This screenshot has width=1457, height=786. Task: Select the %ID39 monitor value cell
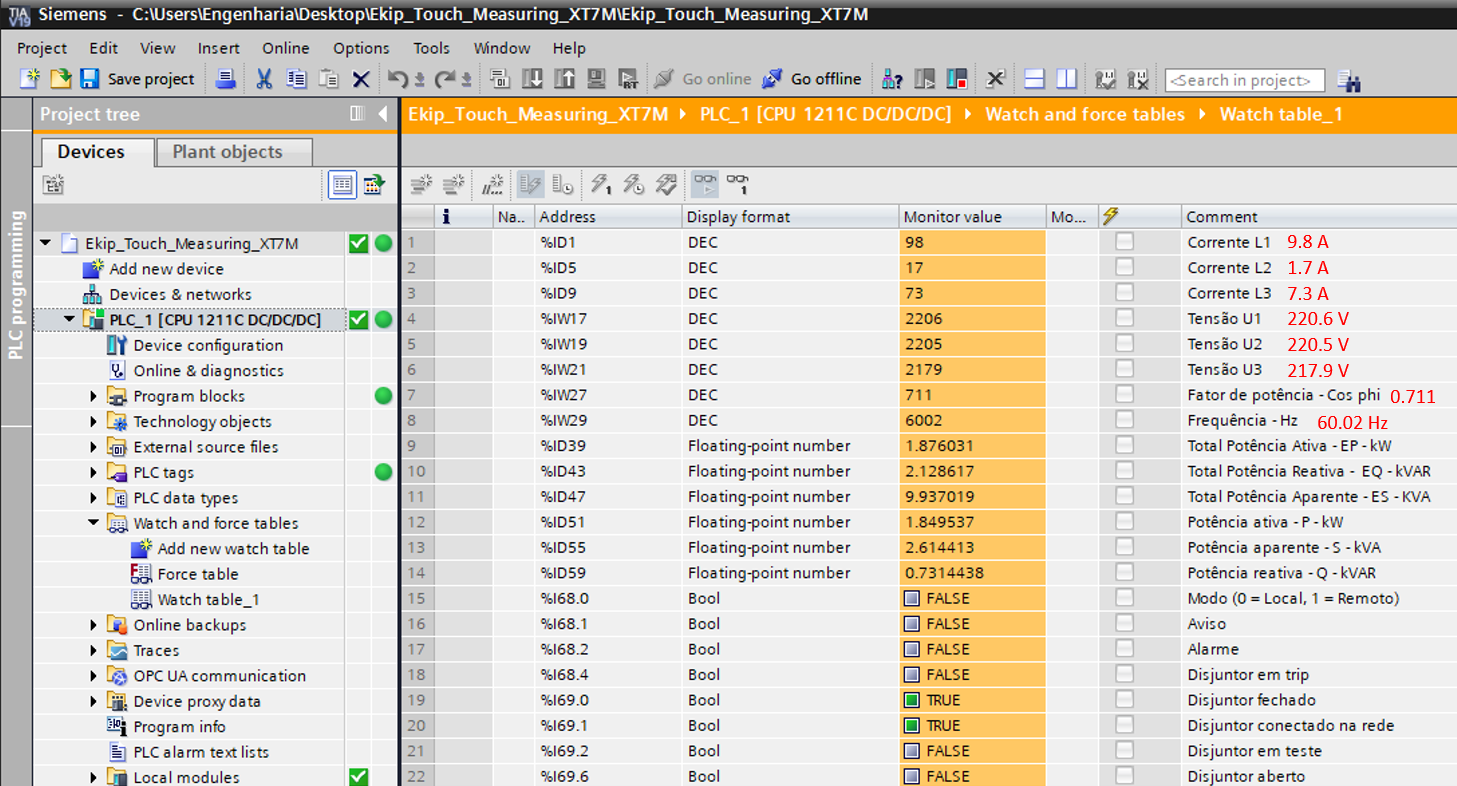point(970,446)
